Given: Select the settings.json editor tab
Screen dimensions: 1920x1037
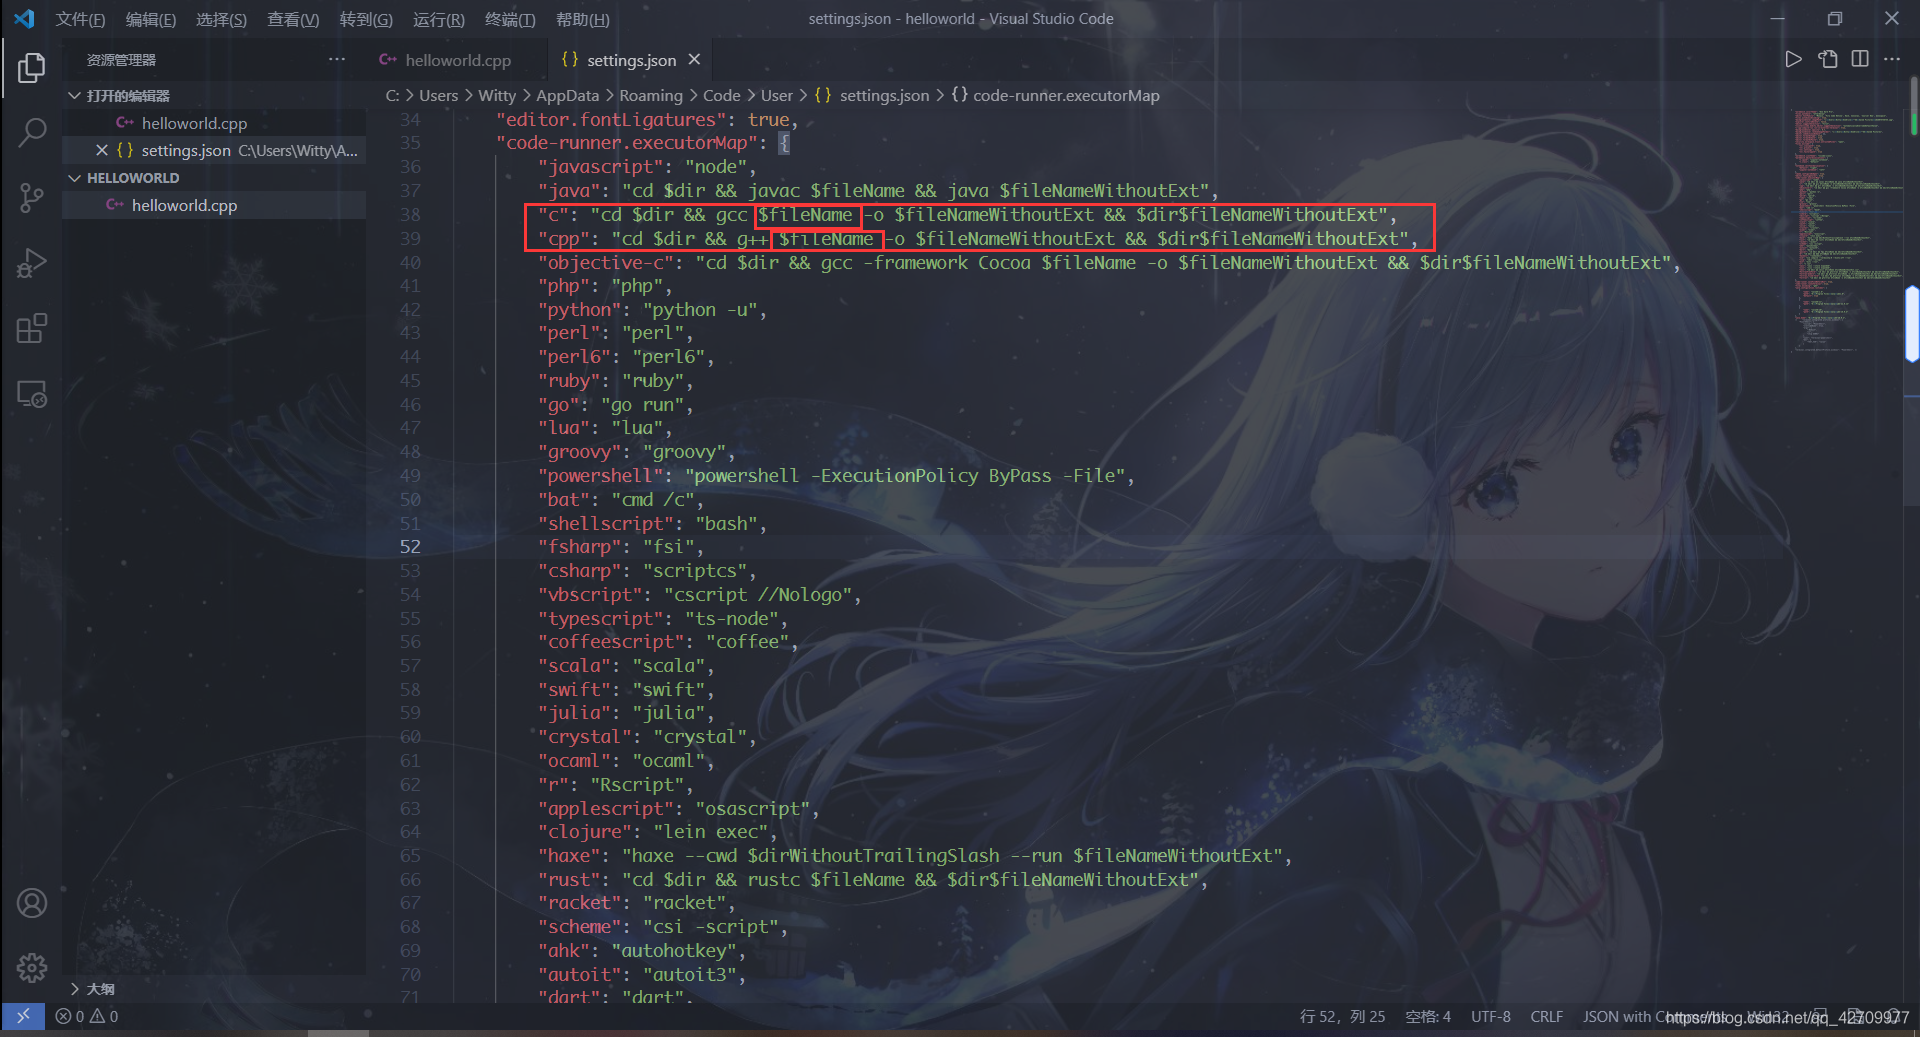Looking at the screenshot, I should point(631,60).
